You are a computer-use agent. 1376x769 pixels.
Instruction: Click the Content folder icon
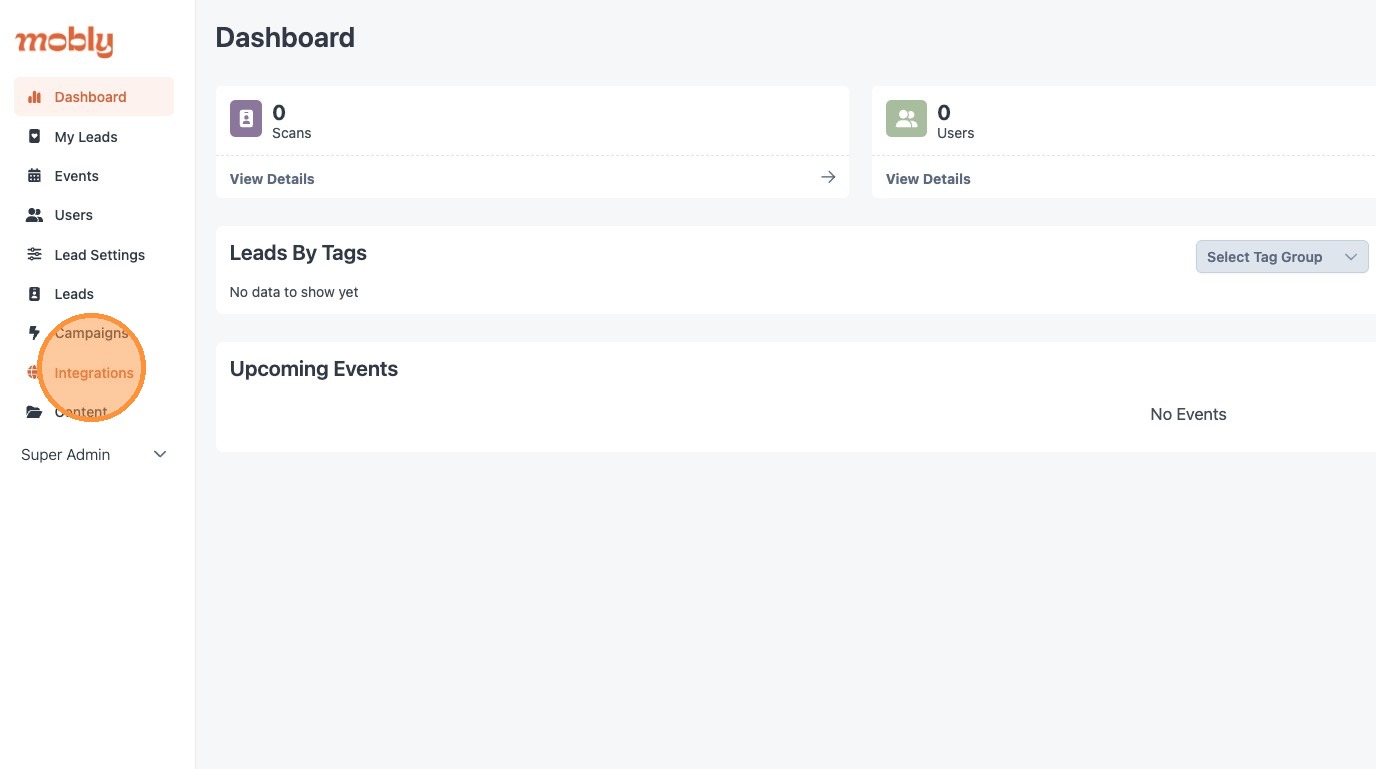coord(35,412)
